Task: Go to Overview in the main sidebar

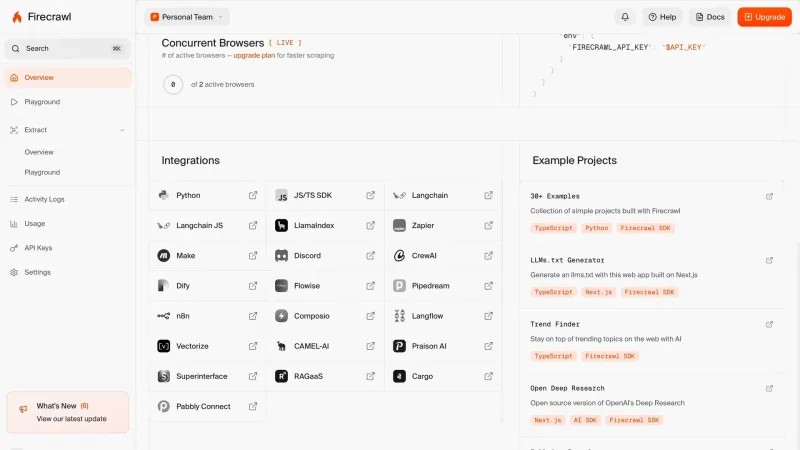Action: click(x=68, y=78)
